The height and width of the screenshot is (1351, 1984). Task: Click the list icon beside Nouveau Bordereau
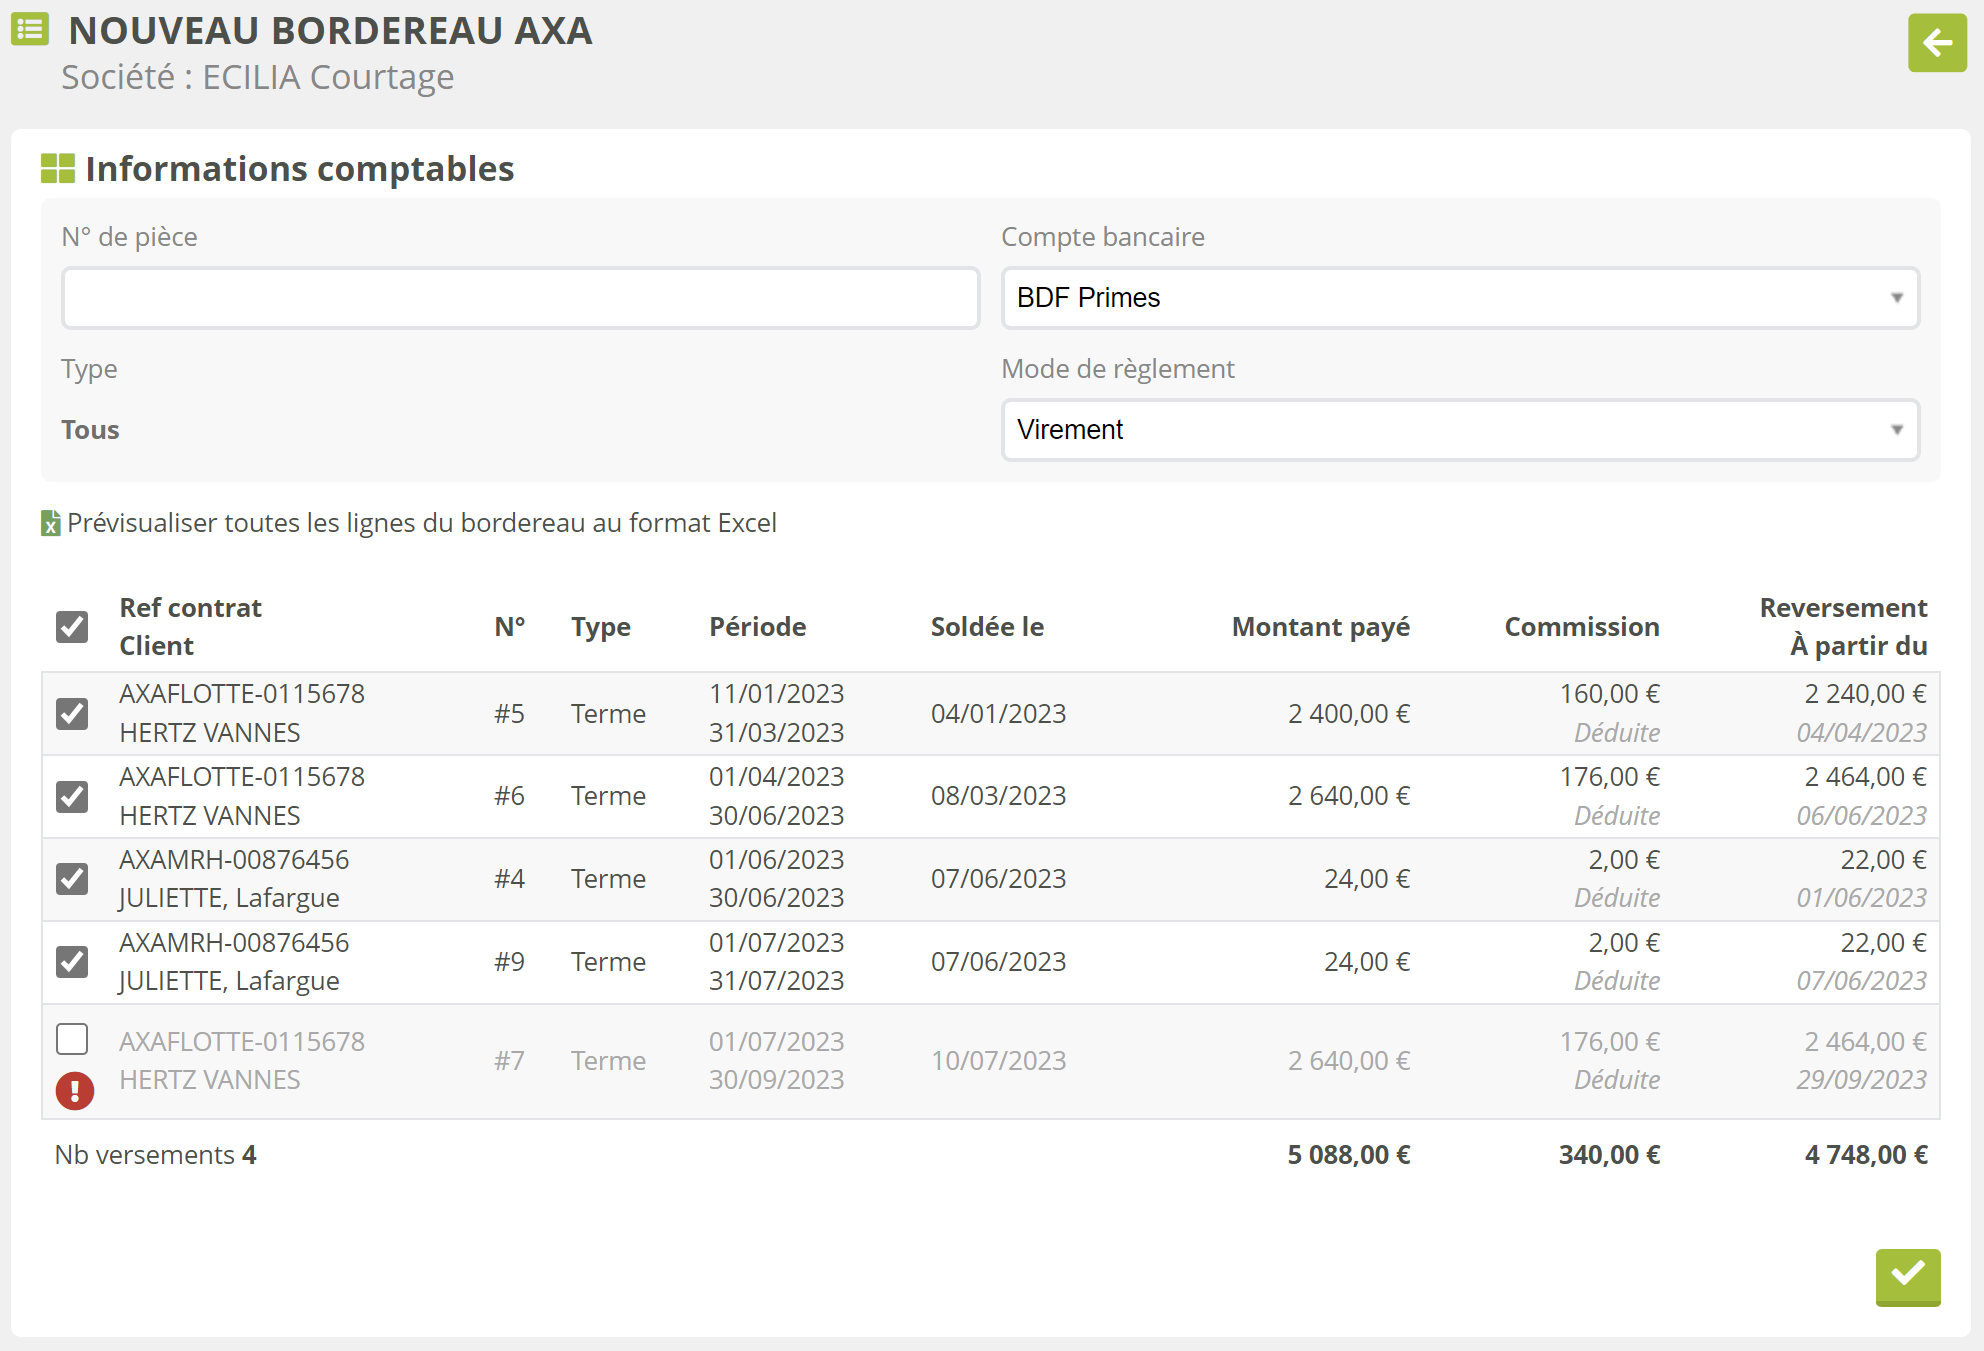coord(30,29)
